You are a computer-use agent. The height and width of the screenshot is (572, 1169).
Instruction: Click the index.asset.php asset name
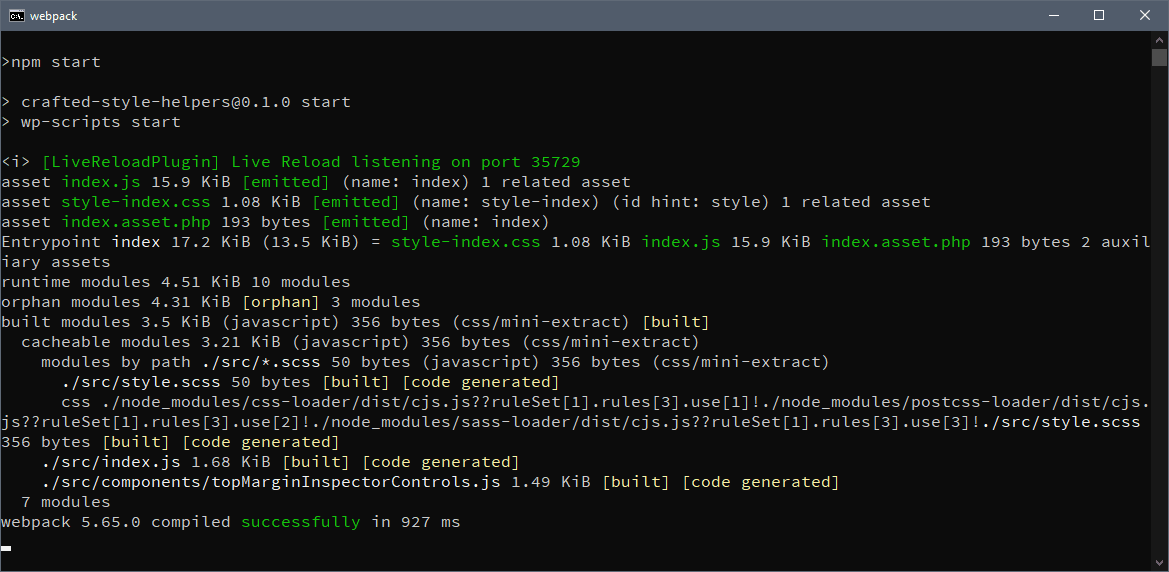(x=136, y=221)
